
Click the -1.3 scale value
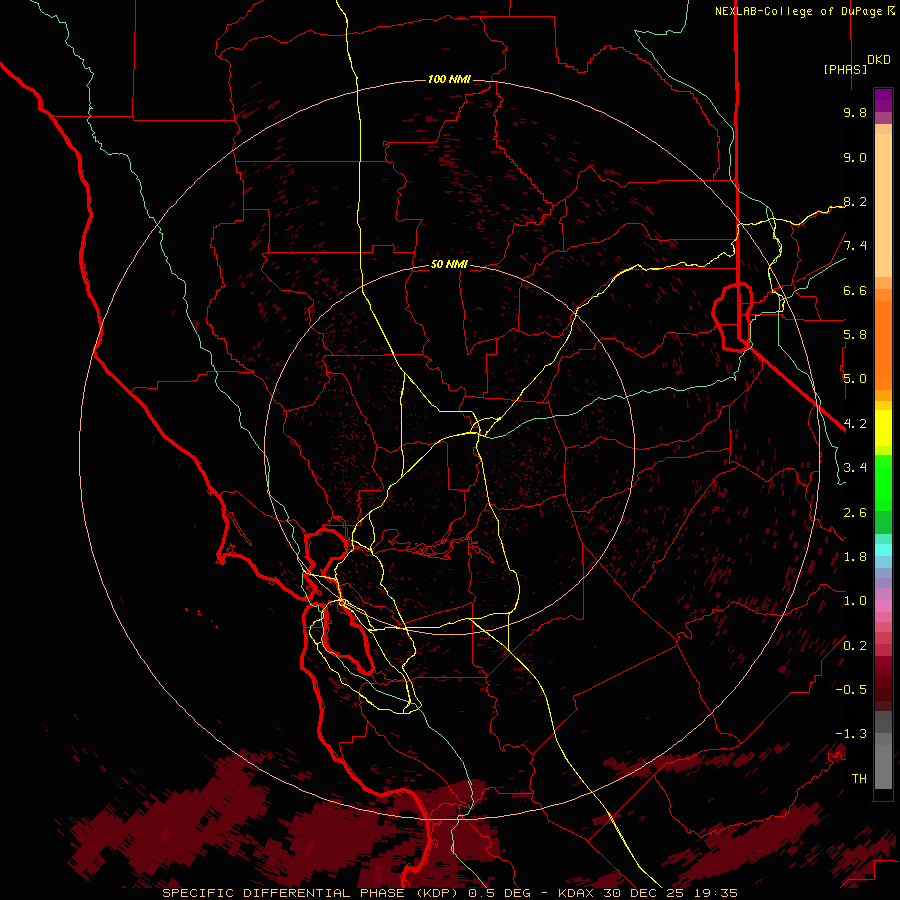pos(851,734)
